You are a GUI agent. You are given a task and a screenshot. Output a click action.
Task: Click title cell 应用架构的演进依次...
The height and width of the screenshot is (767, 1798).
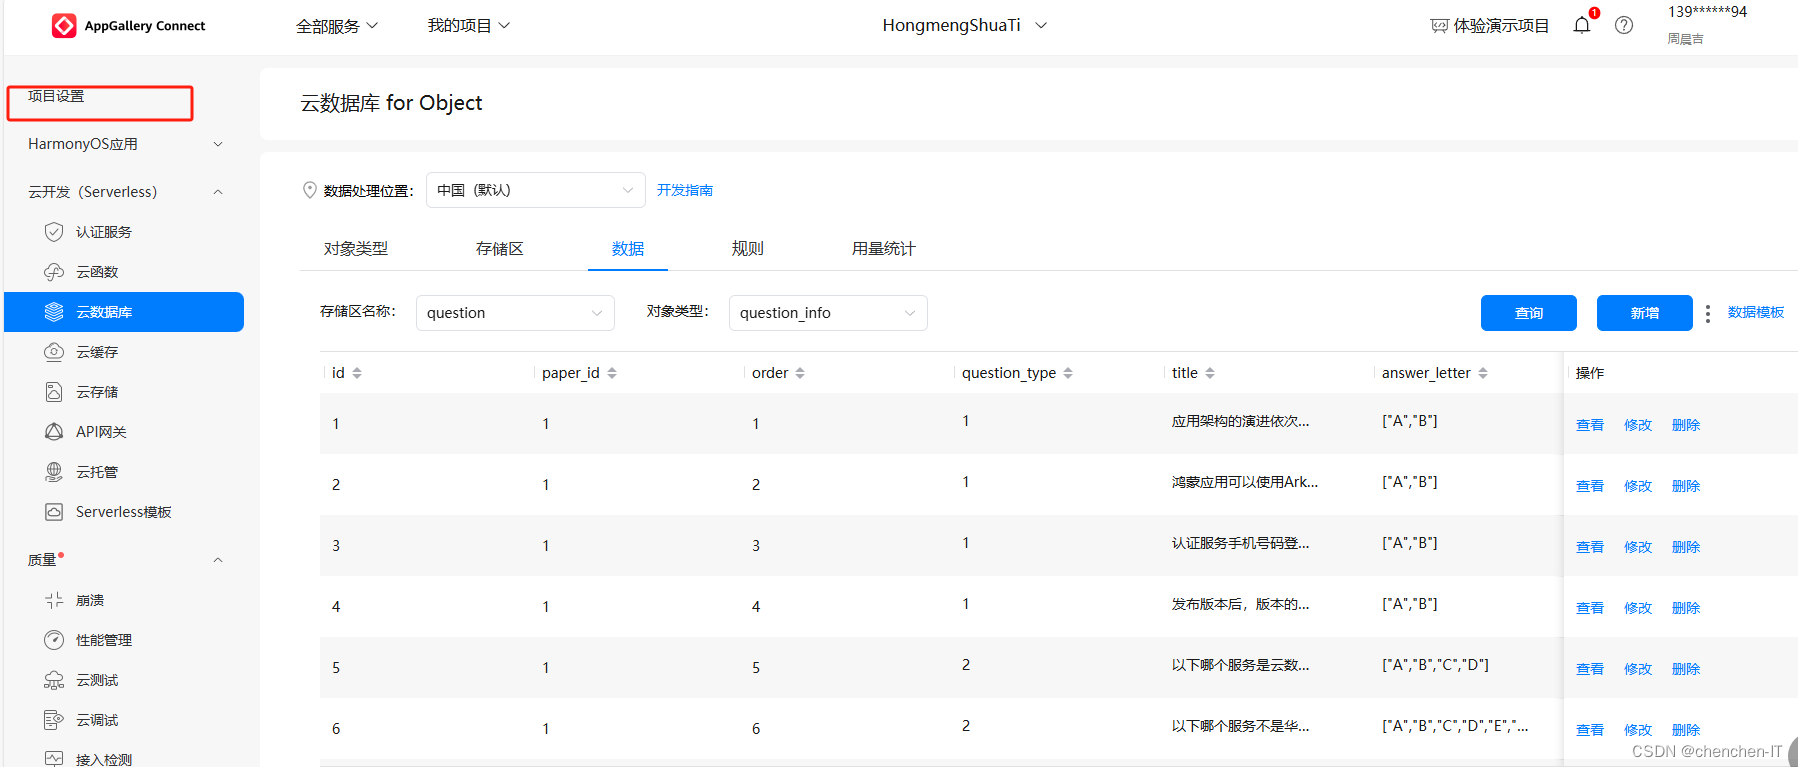[1240, 421]
